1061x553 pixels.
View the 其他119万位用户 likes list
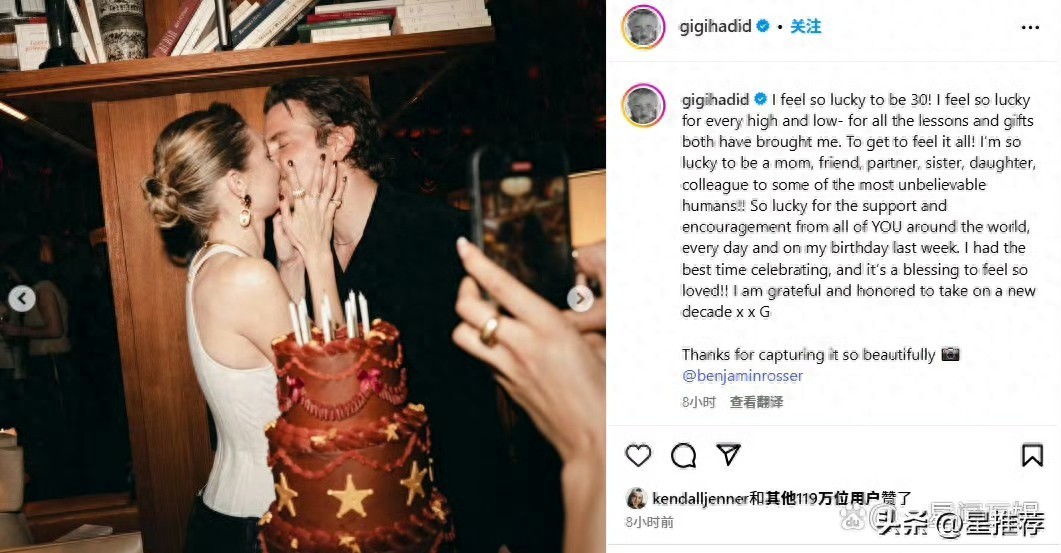tap(823, 499)
